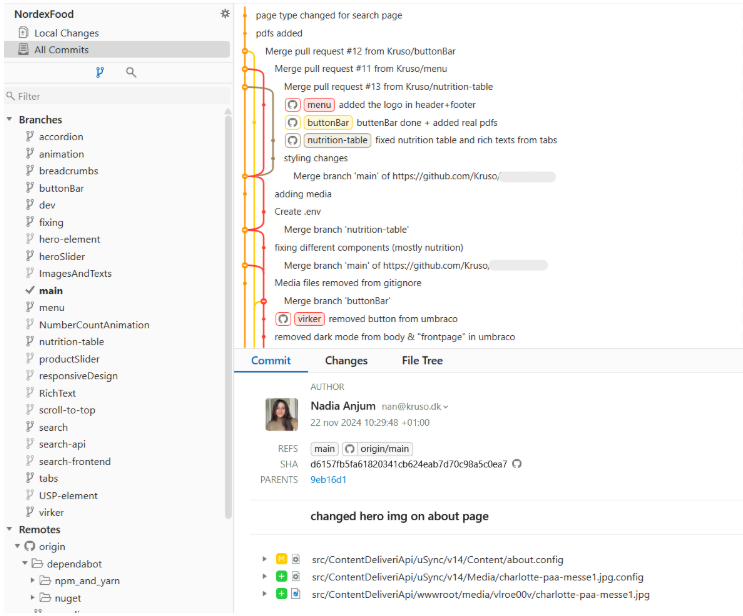This screenshot has height=616, width=743.
Task: Click the branch view icon above the filter
Action: pyautogui.click(x=100, y=72)
